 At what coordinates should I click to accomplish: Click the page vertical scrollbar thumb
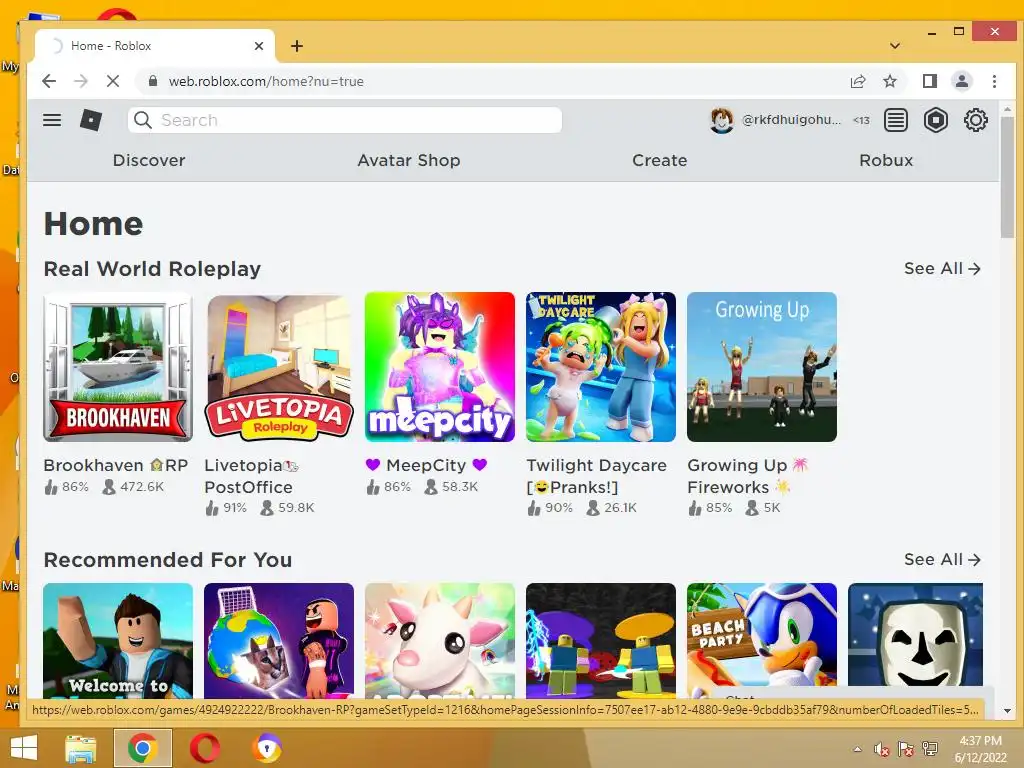coord(1007,178)
